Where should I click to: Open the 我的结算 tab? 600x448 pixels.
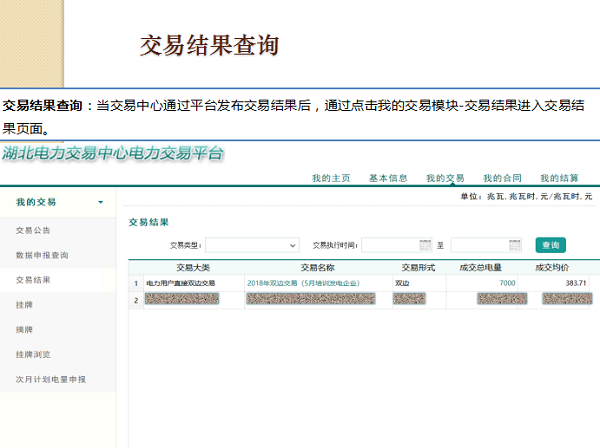(x=560, y=178)
